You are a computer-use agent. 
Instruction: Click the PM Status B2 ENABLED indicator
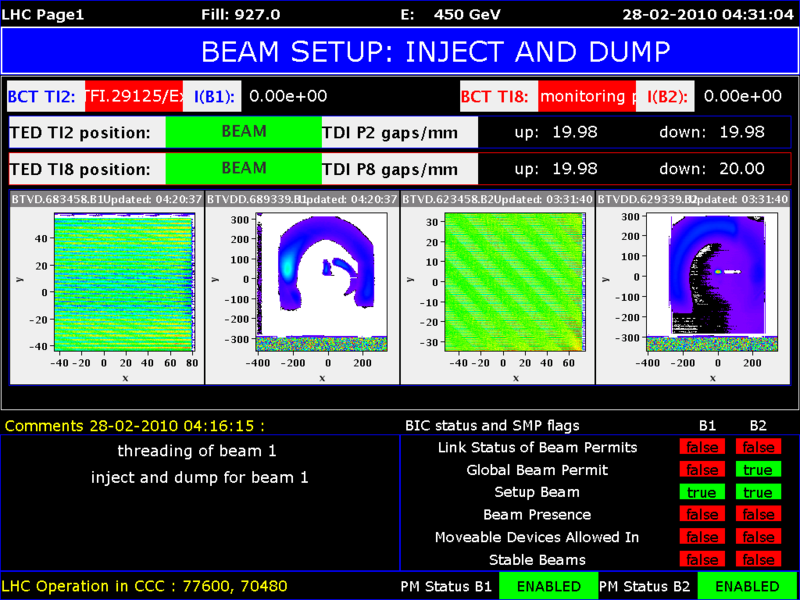tap(747, 586)
